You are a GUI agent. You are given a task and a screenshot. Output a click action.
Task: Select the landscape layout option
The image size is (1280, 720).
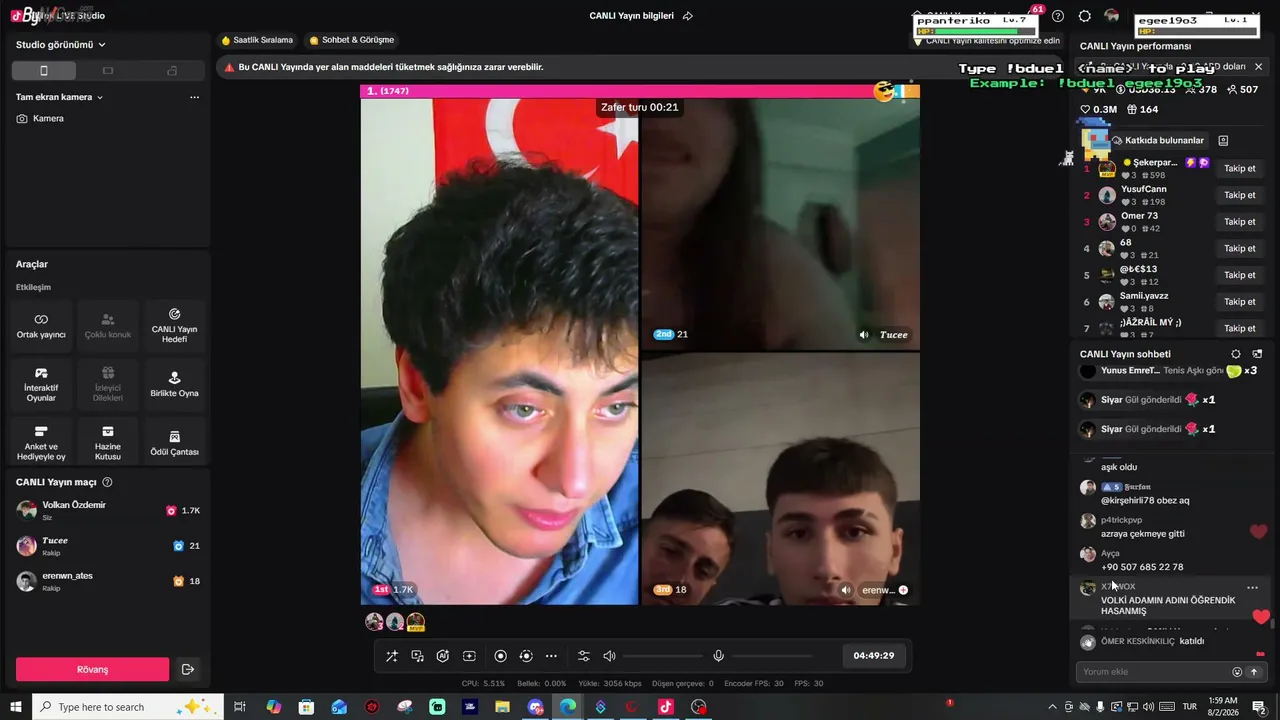click(108, 71)
